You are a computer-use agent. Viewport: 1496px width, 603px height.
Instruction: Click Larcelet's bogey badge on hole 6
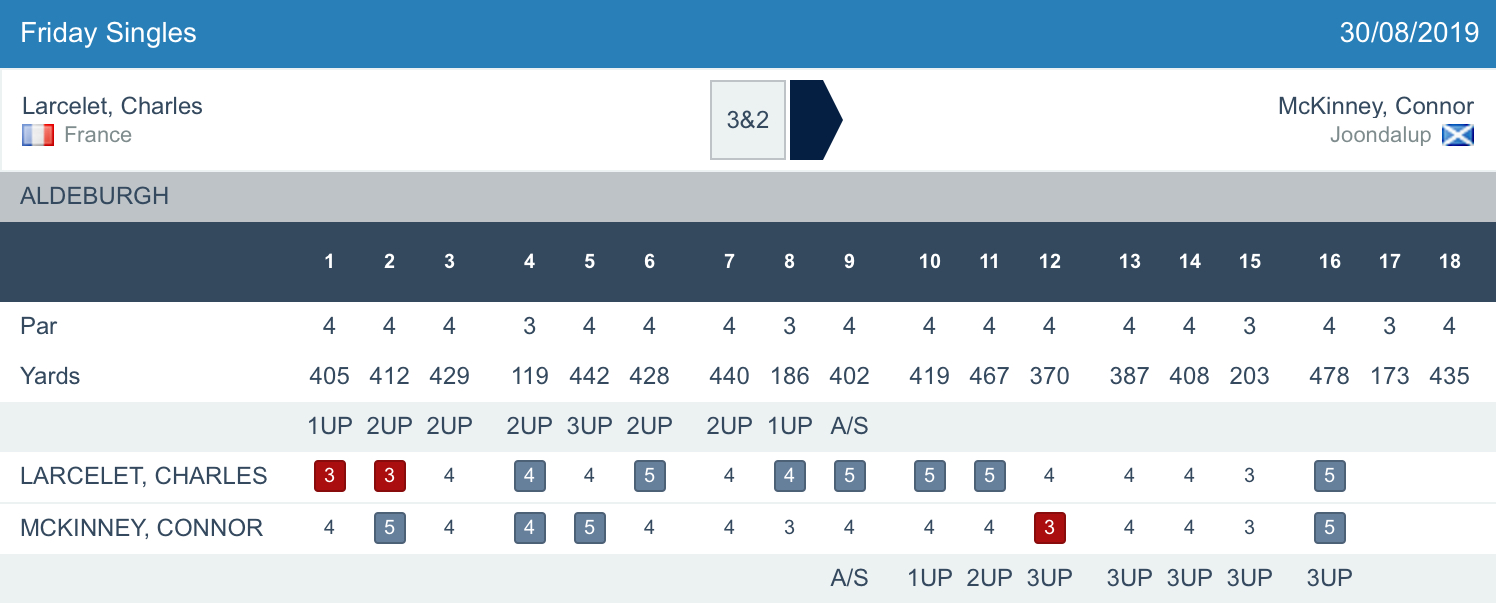pos(649,476)
